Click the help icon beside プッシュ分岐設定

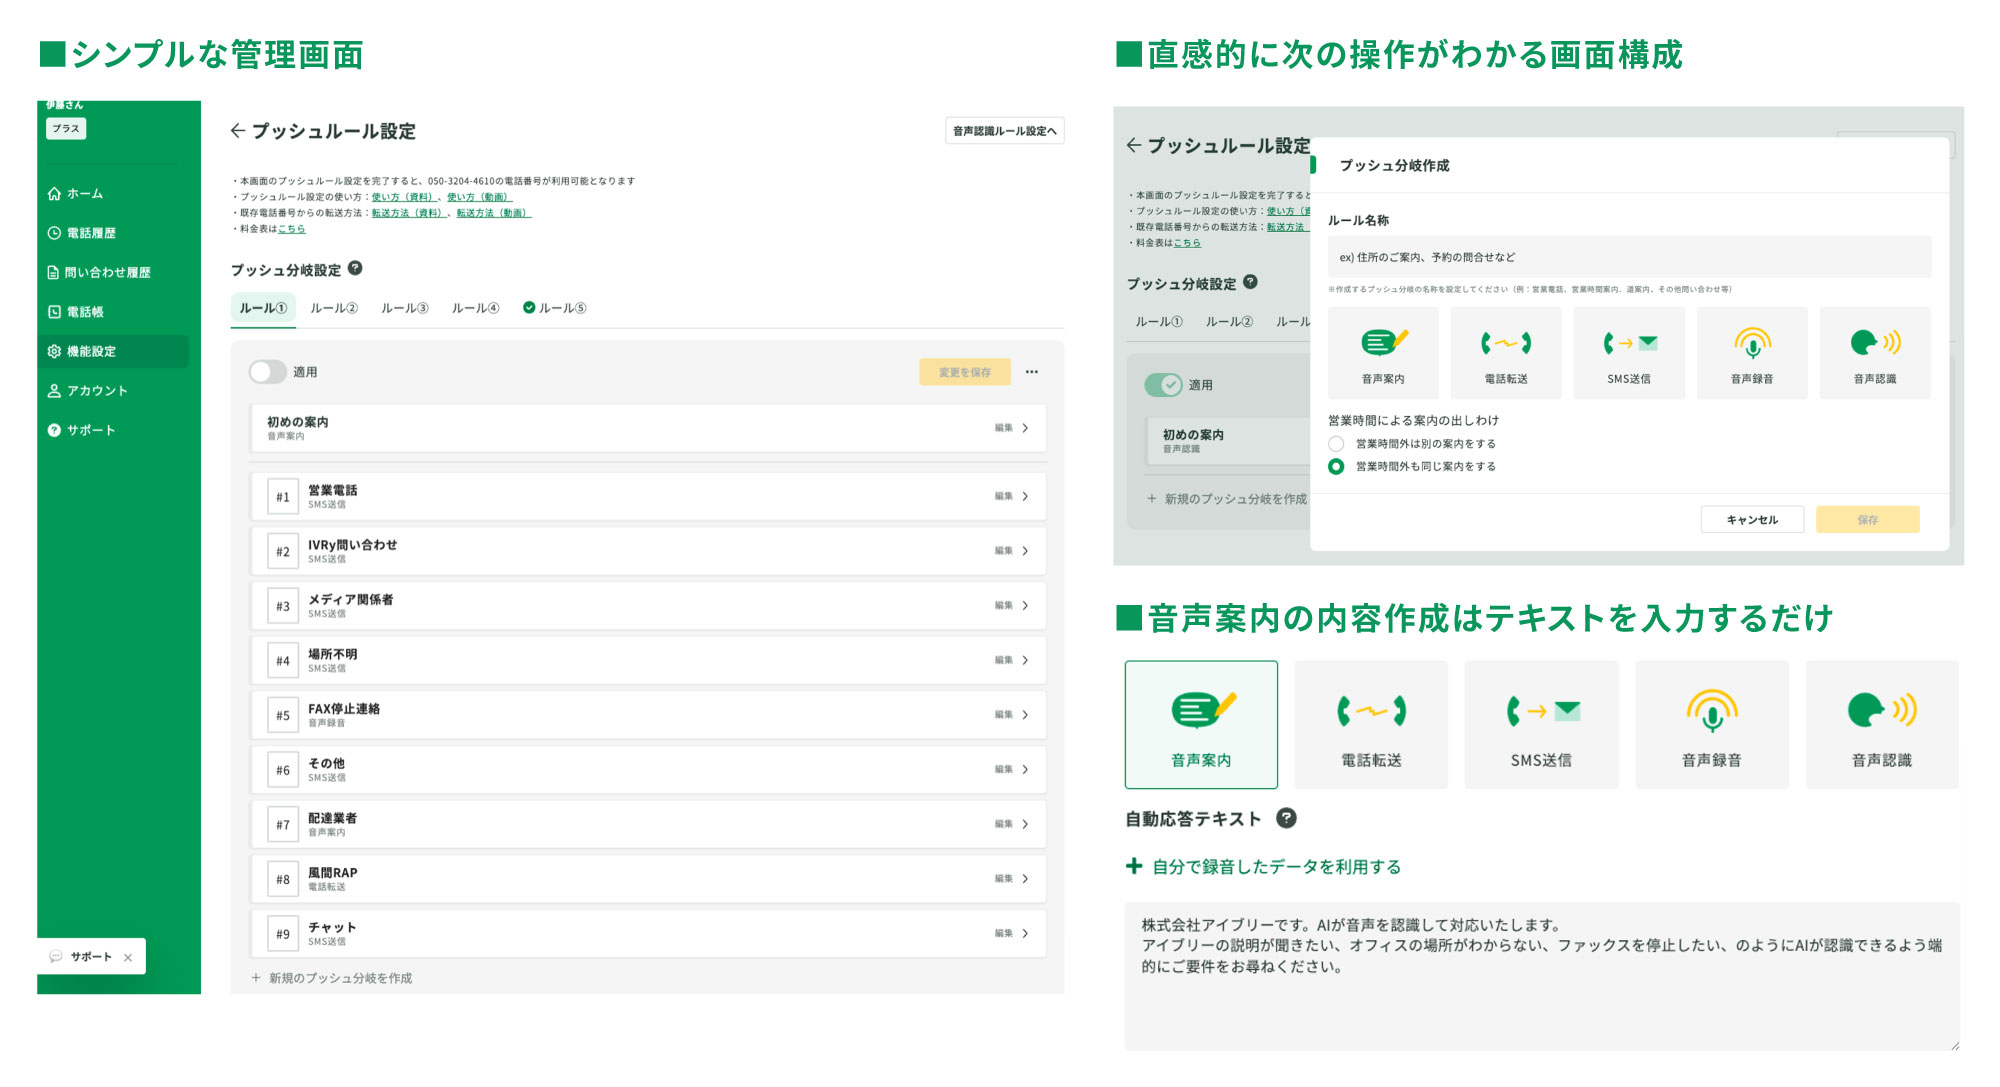click(x=355, y=268)
